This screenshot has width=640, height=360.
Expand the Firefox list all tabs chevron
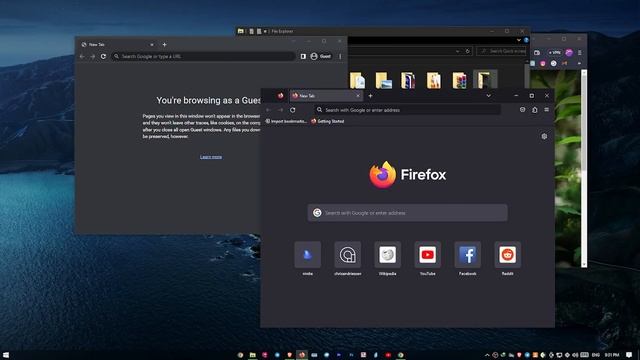pyautogui.click(x=489, y=96)
